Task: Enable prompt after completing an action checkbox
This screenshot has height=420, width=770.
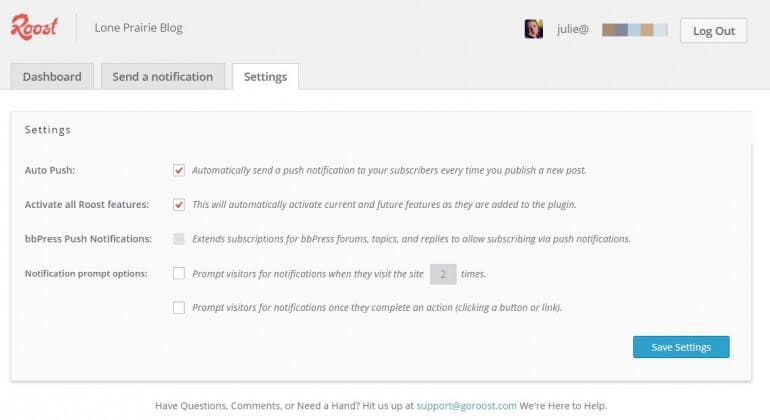Action: coord(179,307)
